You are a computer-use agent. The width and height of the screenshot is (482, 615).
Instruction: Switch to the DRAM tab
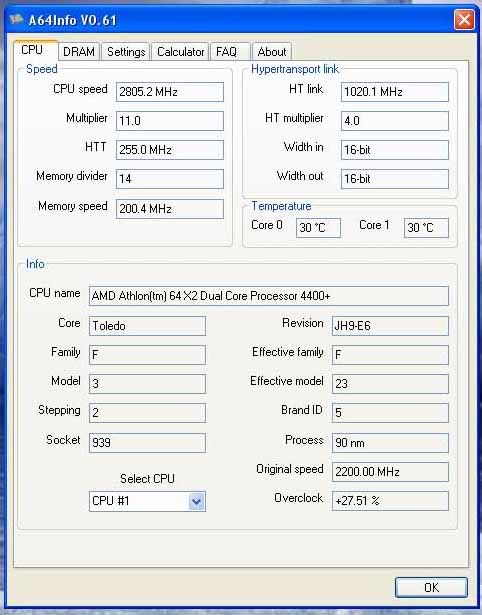click(x=79, y=52)
